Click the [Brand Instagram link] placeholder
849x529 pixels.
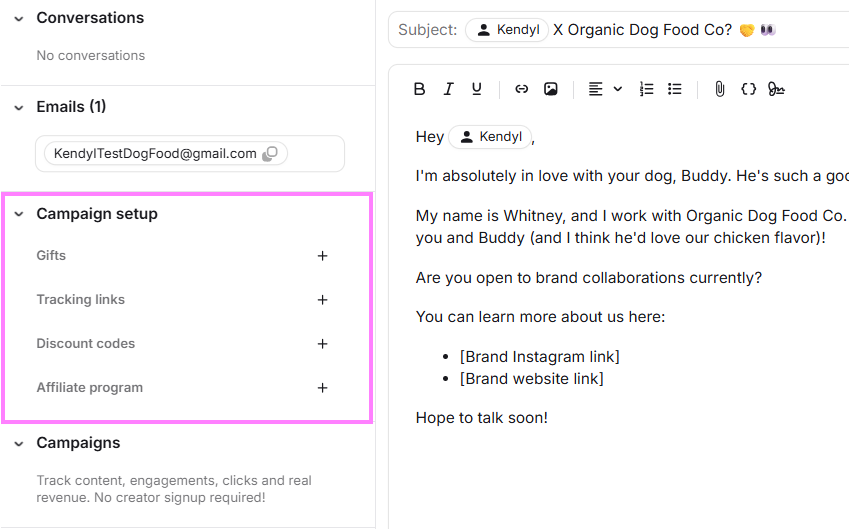pos(539,357)
